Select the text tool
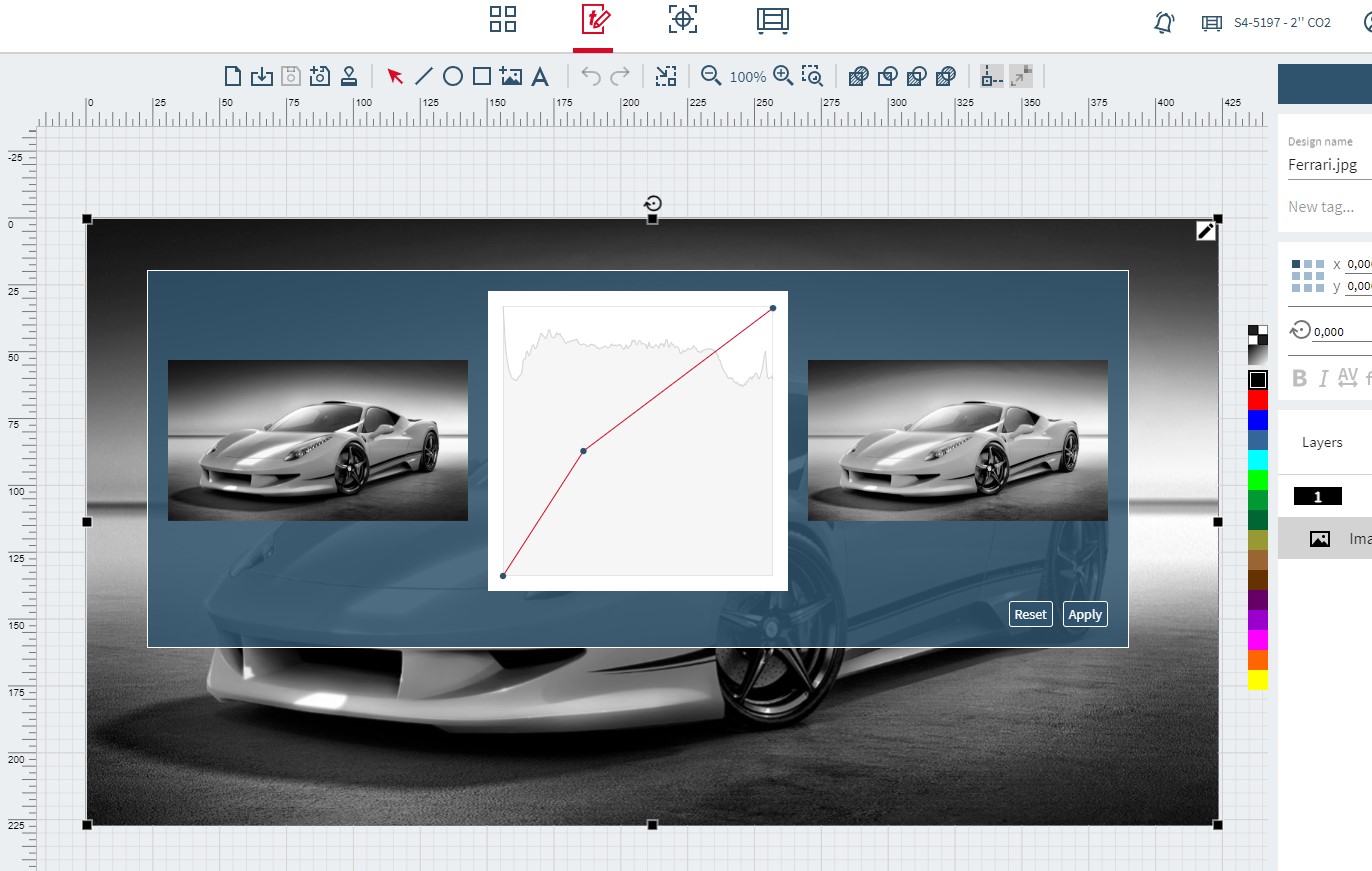 (x=540, y=76)
